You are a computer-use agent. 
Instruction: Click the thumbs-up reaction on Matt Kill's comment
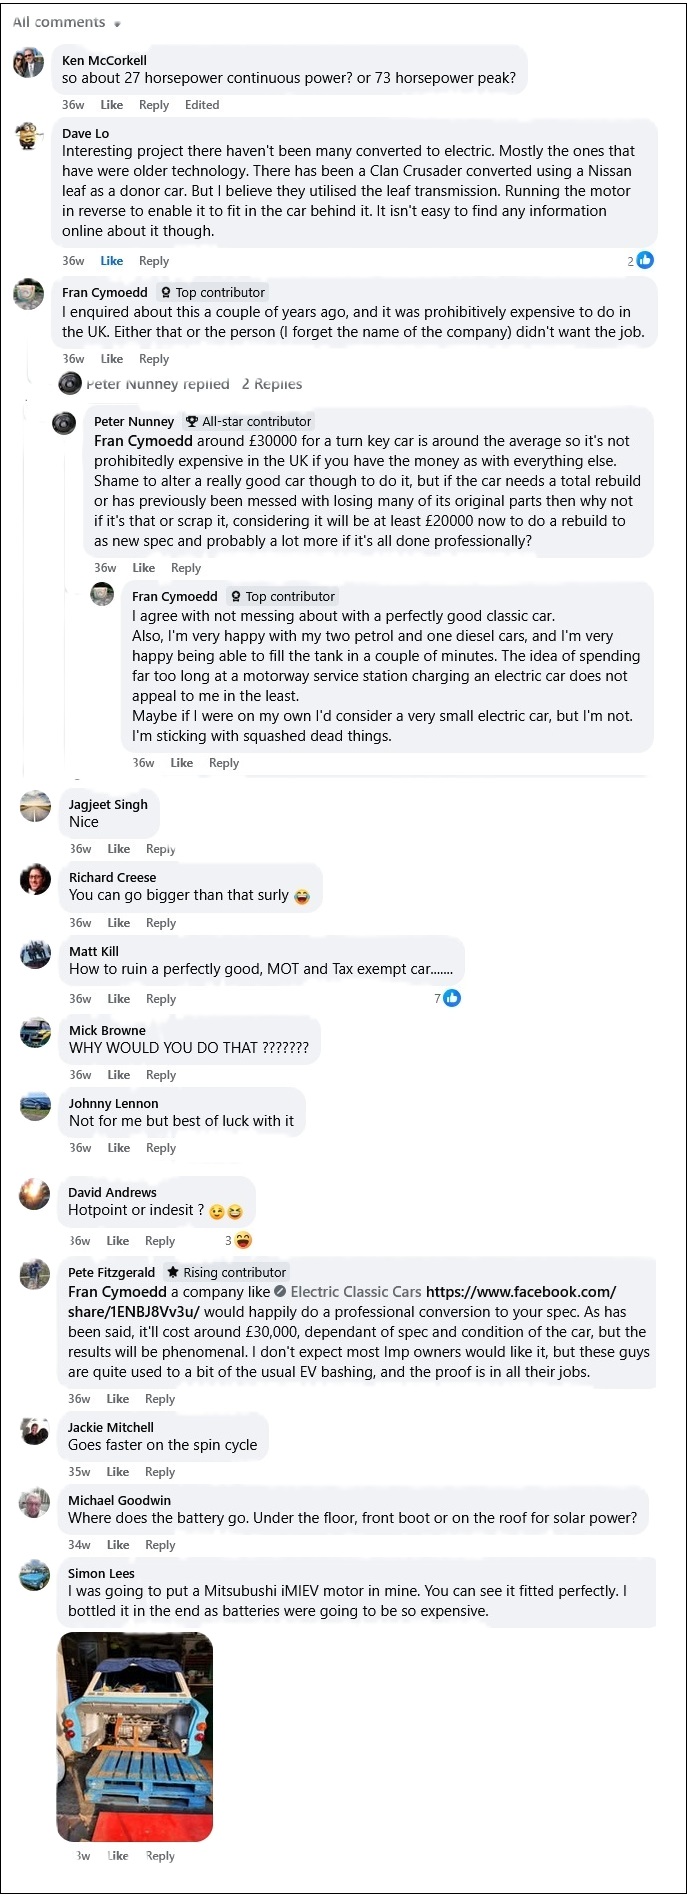click(452, 998)
